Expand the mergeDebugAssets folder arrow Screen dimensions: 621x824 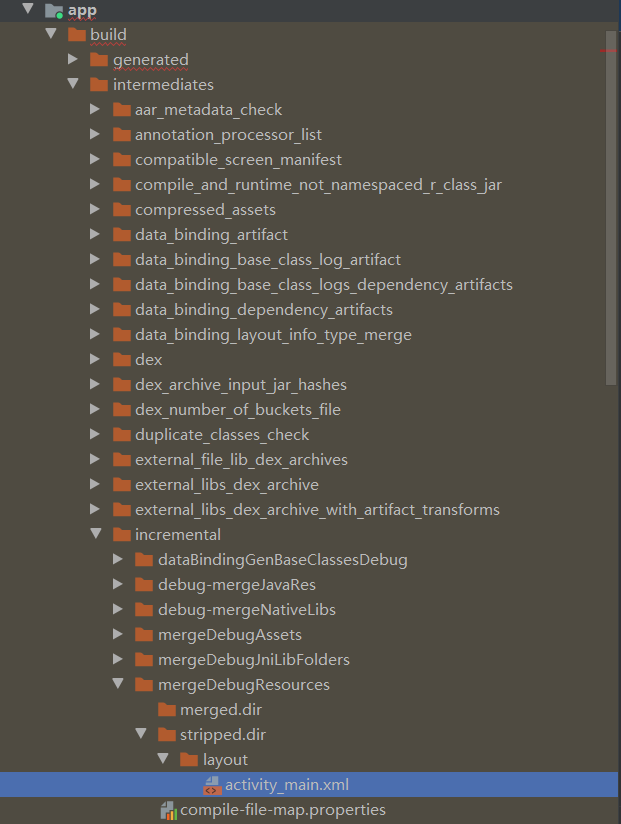coord(118,634)
